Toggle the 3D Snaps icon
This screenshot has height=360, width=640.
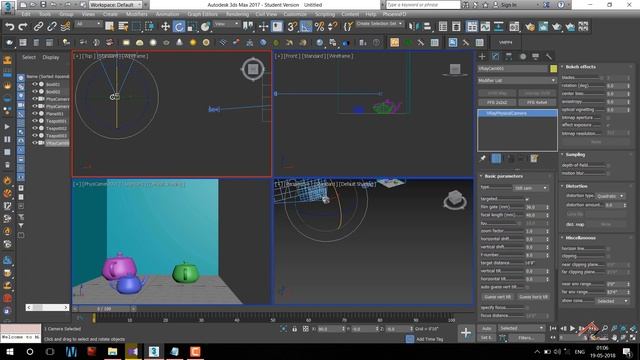pos(291,27)
